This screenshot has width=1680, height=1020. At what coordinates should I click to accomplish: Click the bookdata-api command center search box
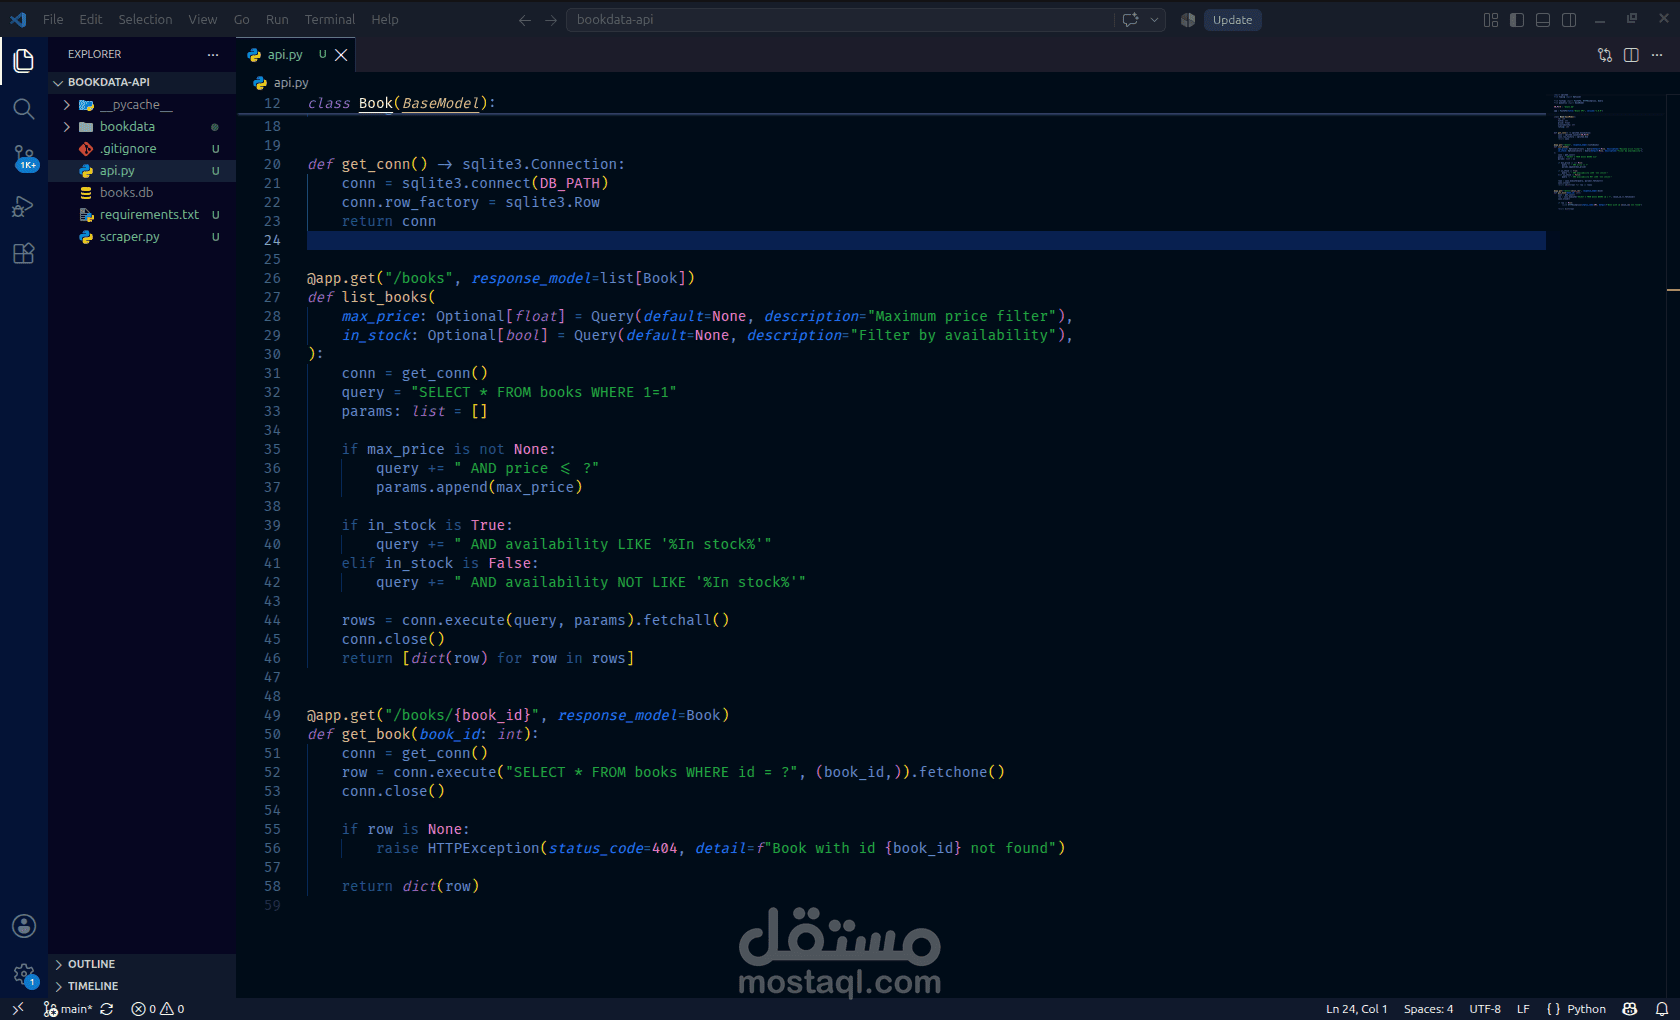pyautogui.click(x=840, y=20)
